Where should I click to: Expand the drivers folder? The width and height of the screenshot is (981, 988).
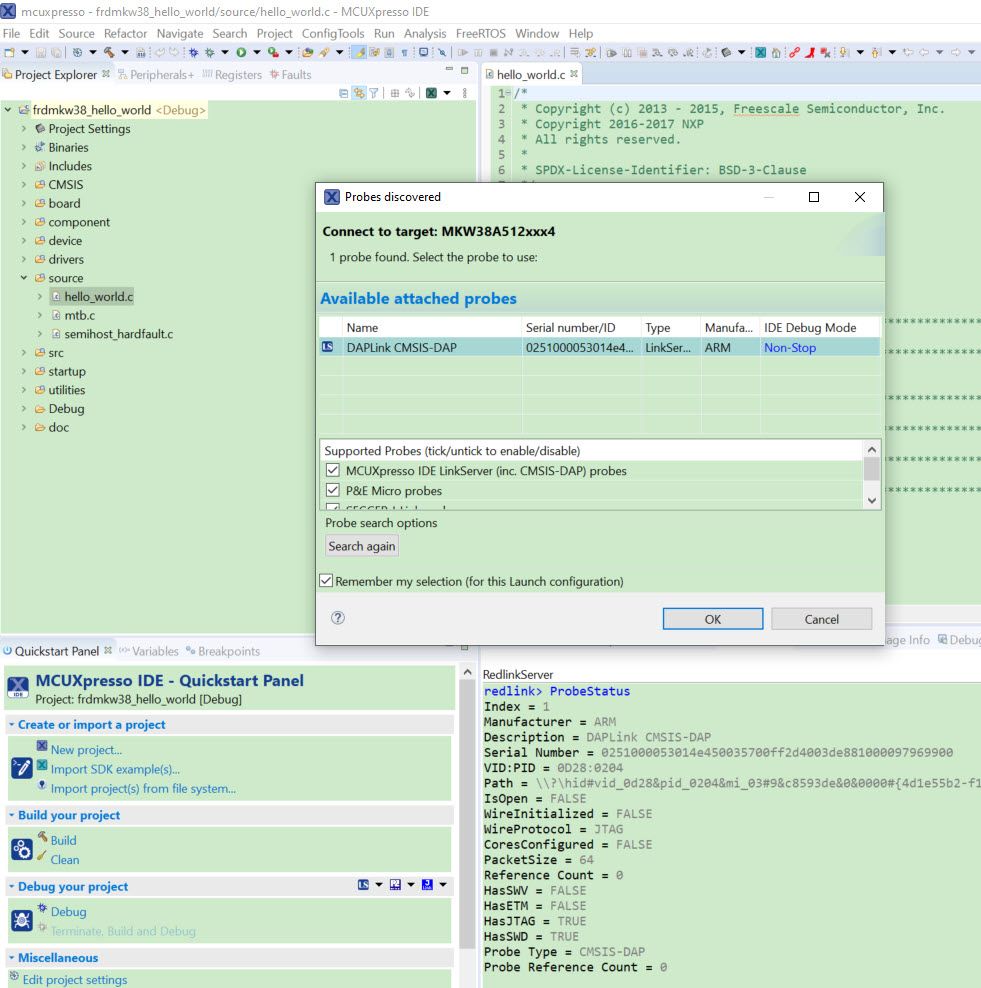pyautogui.click(x=24, y=259)
